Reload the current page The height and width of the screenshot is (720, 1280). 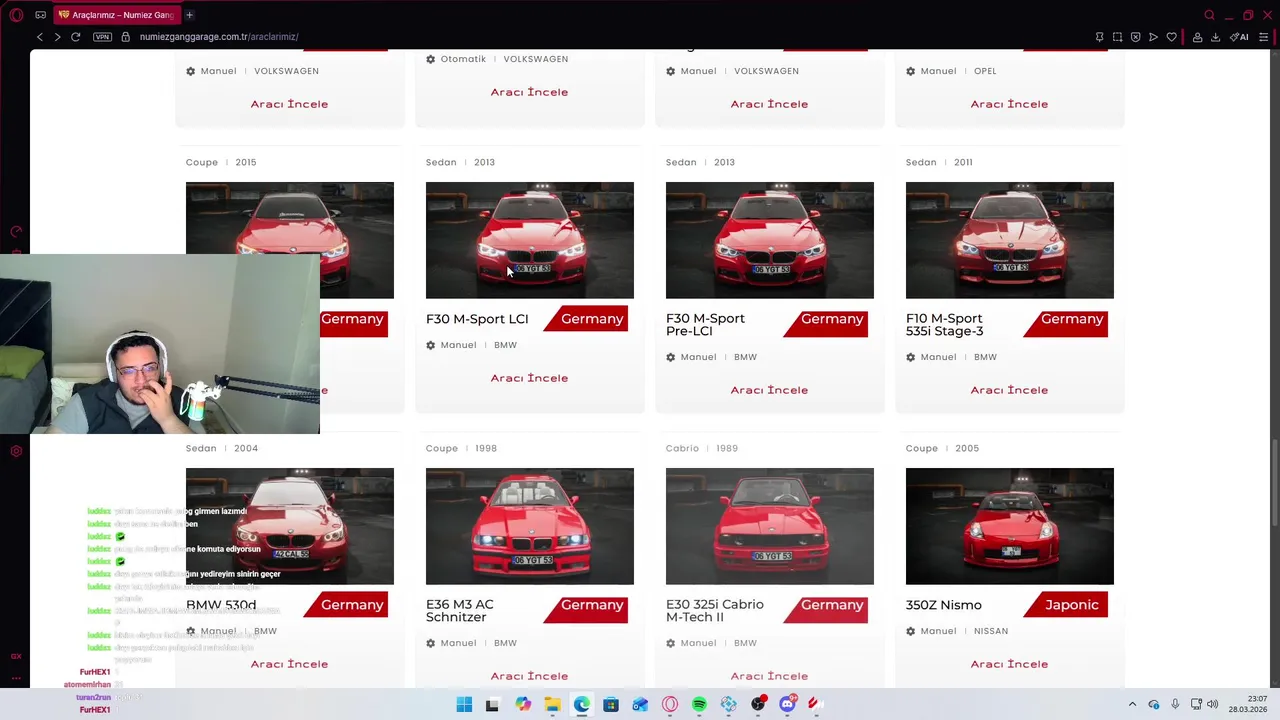click(x=75, y=37)
